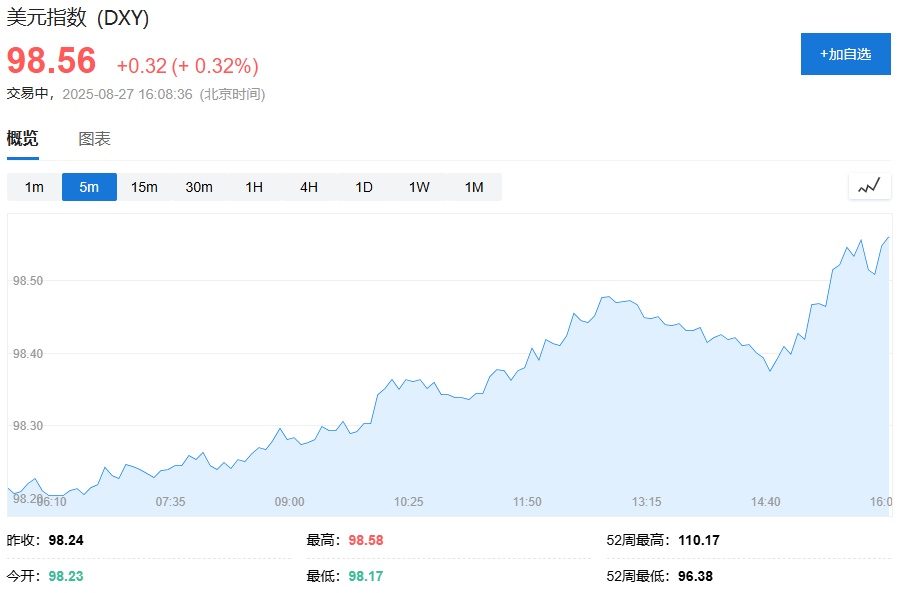This screenshot has height=593, width=899.
Task: Switch chart to 15m interval
Action: click(144, 187)
